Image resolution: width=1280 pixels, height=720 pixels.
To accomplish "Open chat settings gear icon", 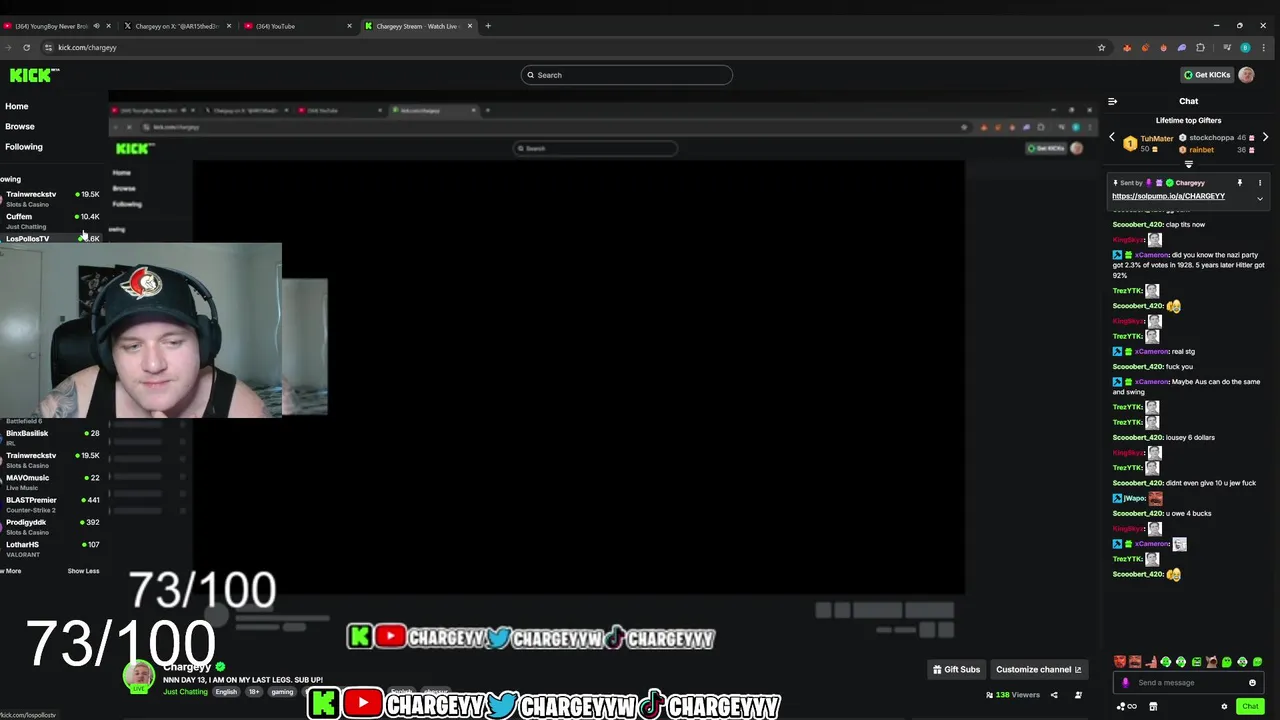I will (1224, 706).
